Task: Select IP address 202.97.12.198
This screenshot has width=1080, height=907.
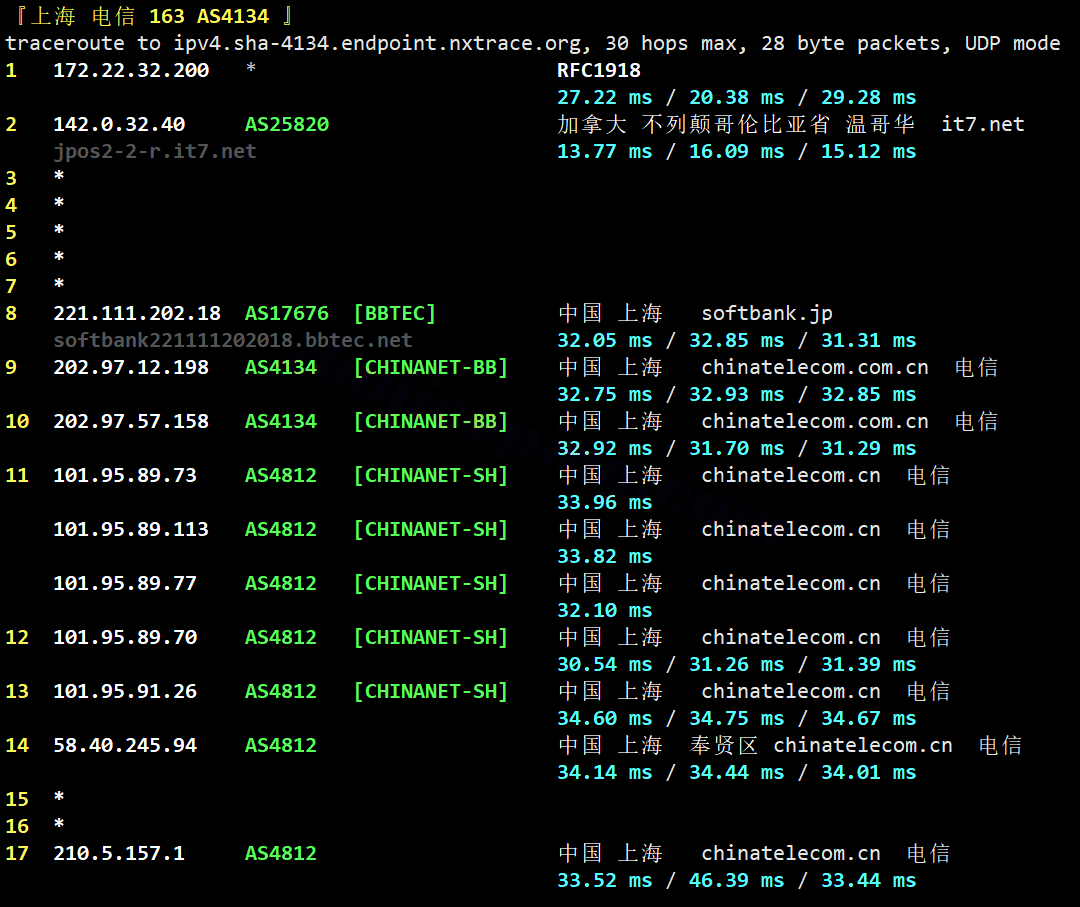Action: click(x=131, y=367)
